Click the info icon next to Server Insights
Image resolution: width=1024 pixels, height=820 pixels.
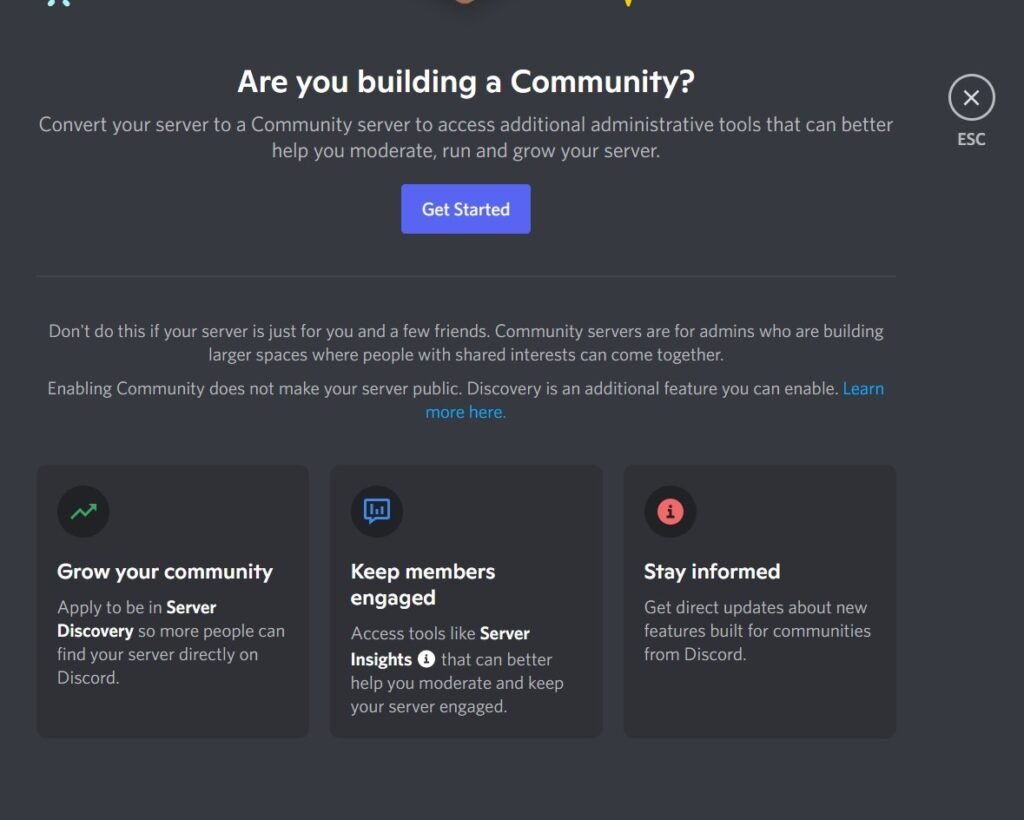(426, 659)
